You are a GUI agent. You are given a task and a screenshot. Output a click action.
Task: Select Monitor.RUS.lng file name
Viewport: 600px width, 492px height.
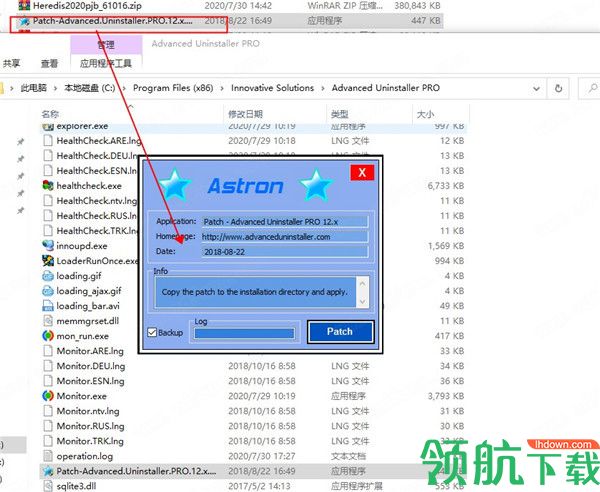click(90, 426)
